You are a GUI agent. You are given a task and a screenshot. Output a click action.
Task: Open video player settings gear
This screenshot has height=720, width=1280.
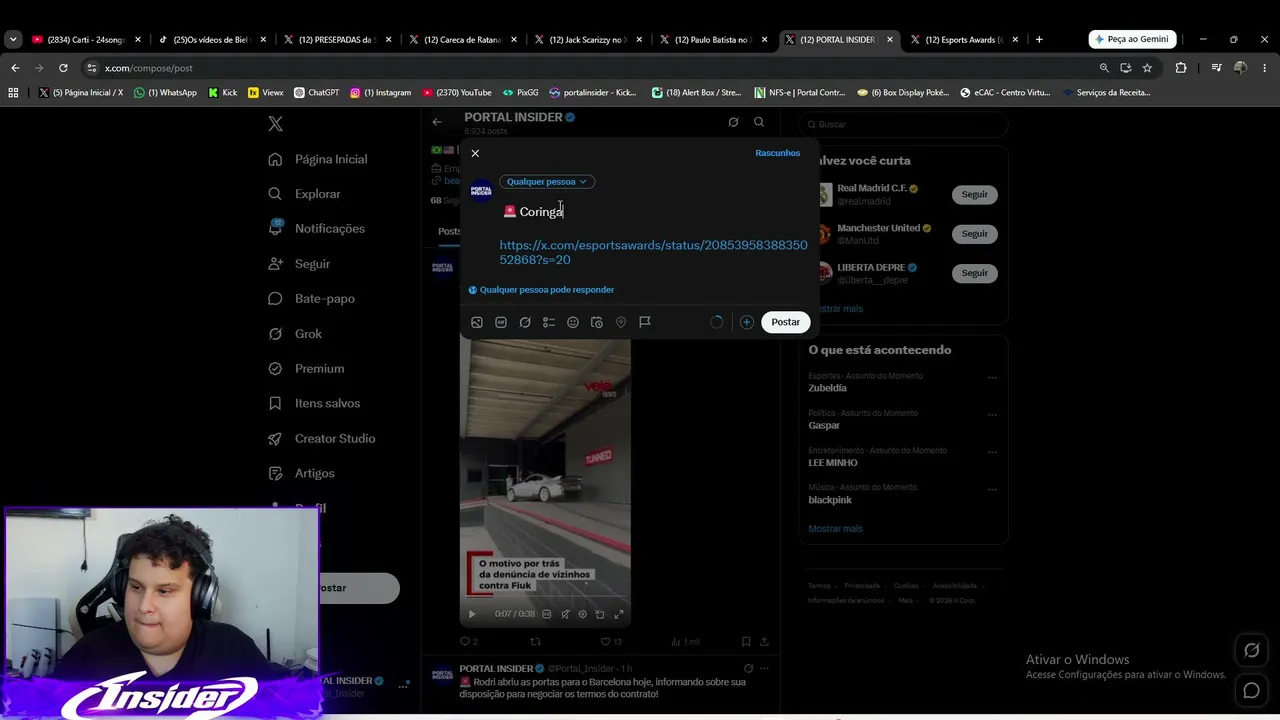pos(583,614)
